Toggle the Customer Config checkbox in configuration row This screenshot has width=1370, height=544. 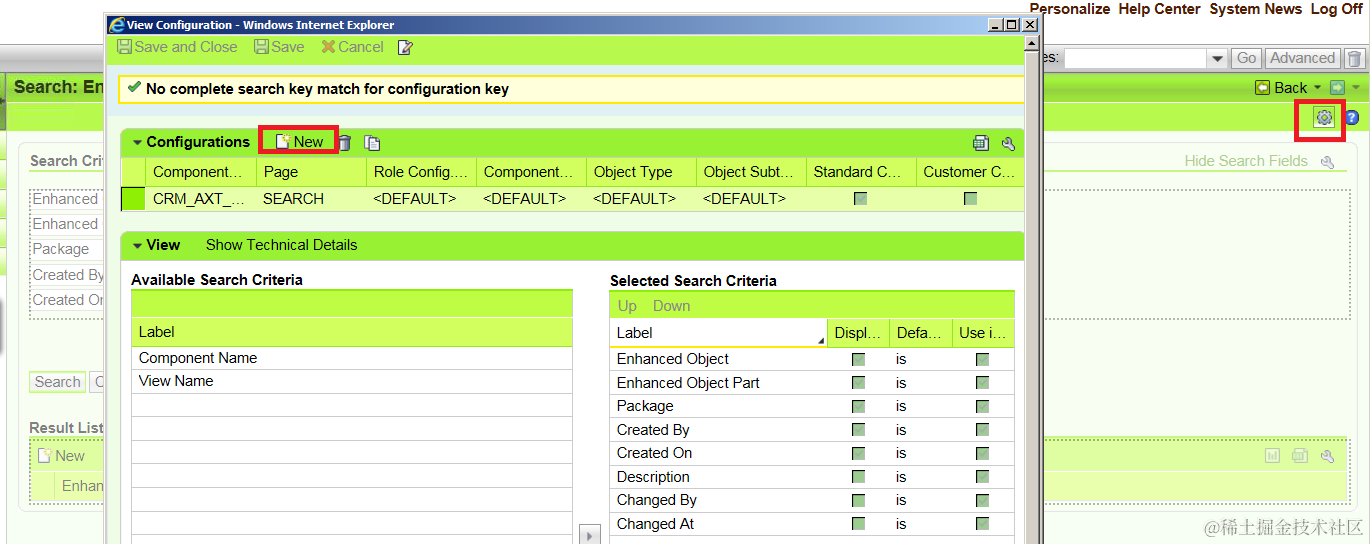pos(970,199)
